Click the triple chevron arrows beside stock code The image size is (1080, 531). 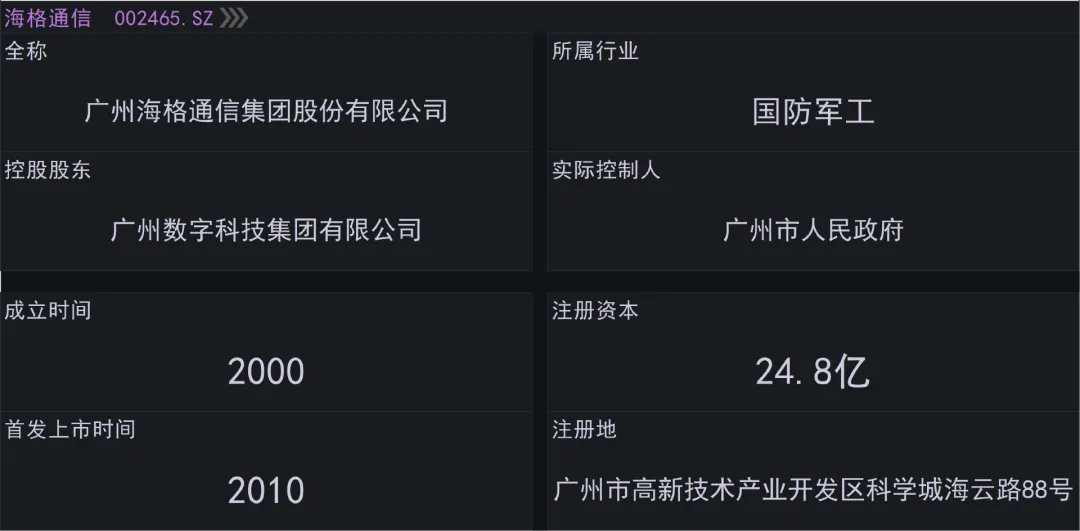coord(234,18)
